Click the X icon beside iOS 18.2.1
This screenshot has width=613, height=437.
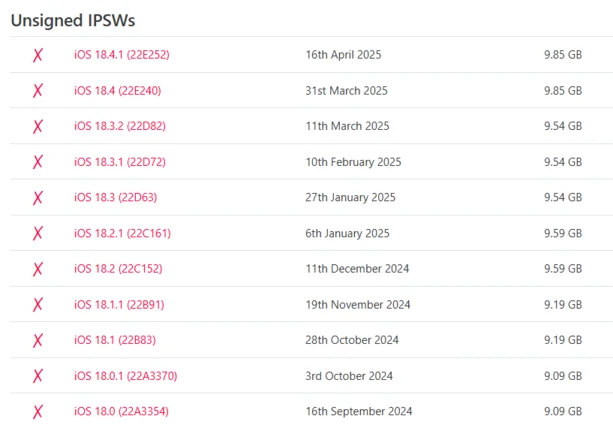[38, 233]
